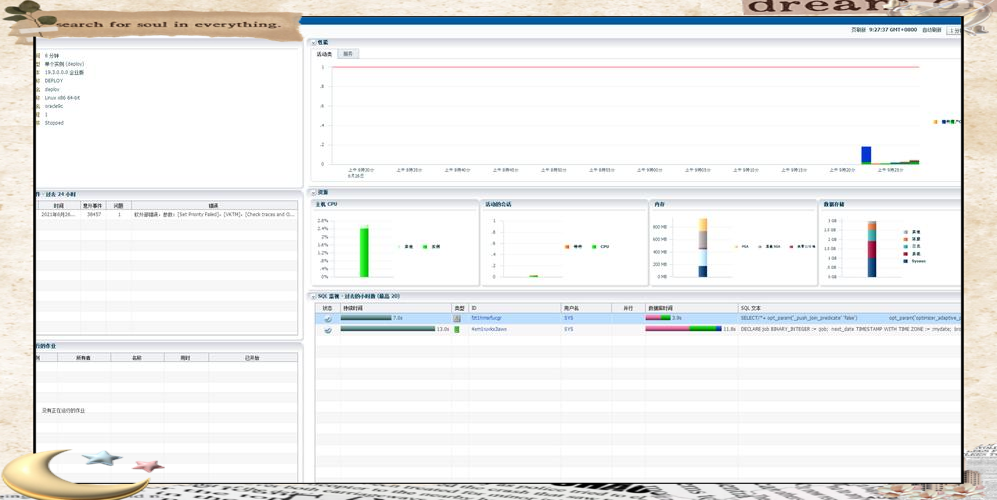The height and width of the screenshot is (500, 997).
Task: Click the 19.3.0.0.0 企业版 version link
Action: (64, 73)
